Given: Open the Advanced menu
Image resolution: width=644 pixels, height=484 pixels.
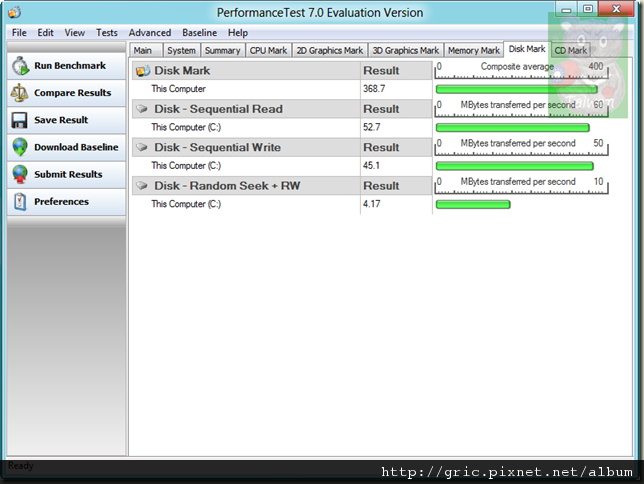Looking at the screenshot, I should (x=150, y=32).
